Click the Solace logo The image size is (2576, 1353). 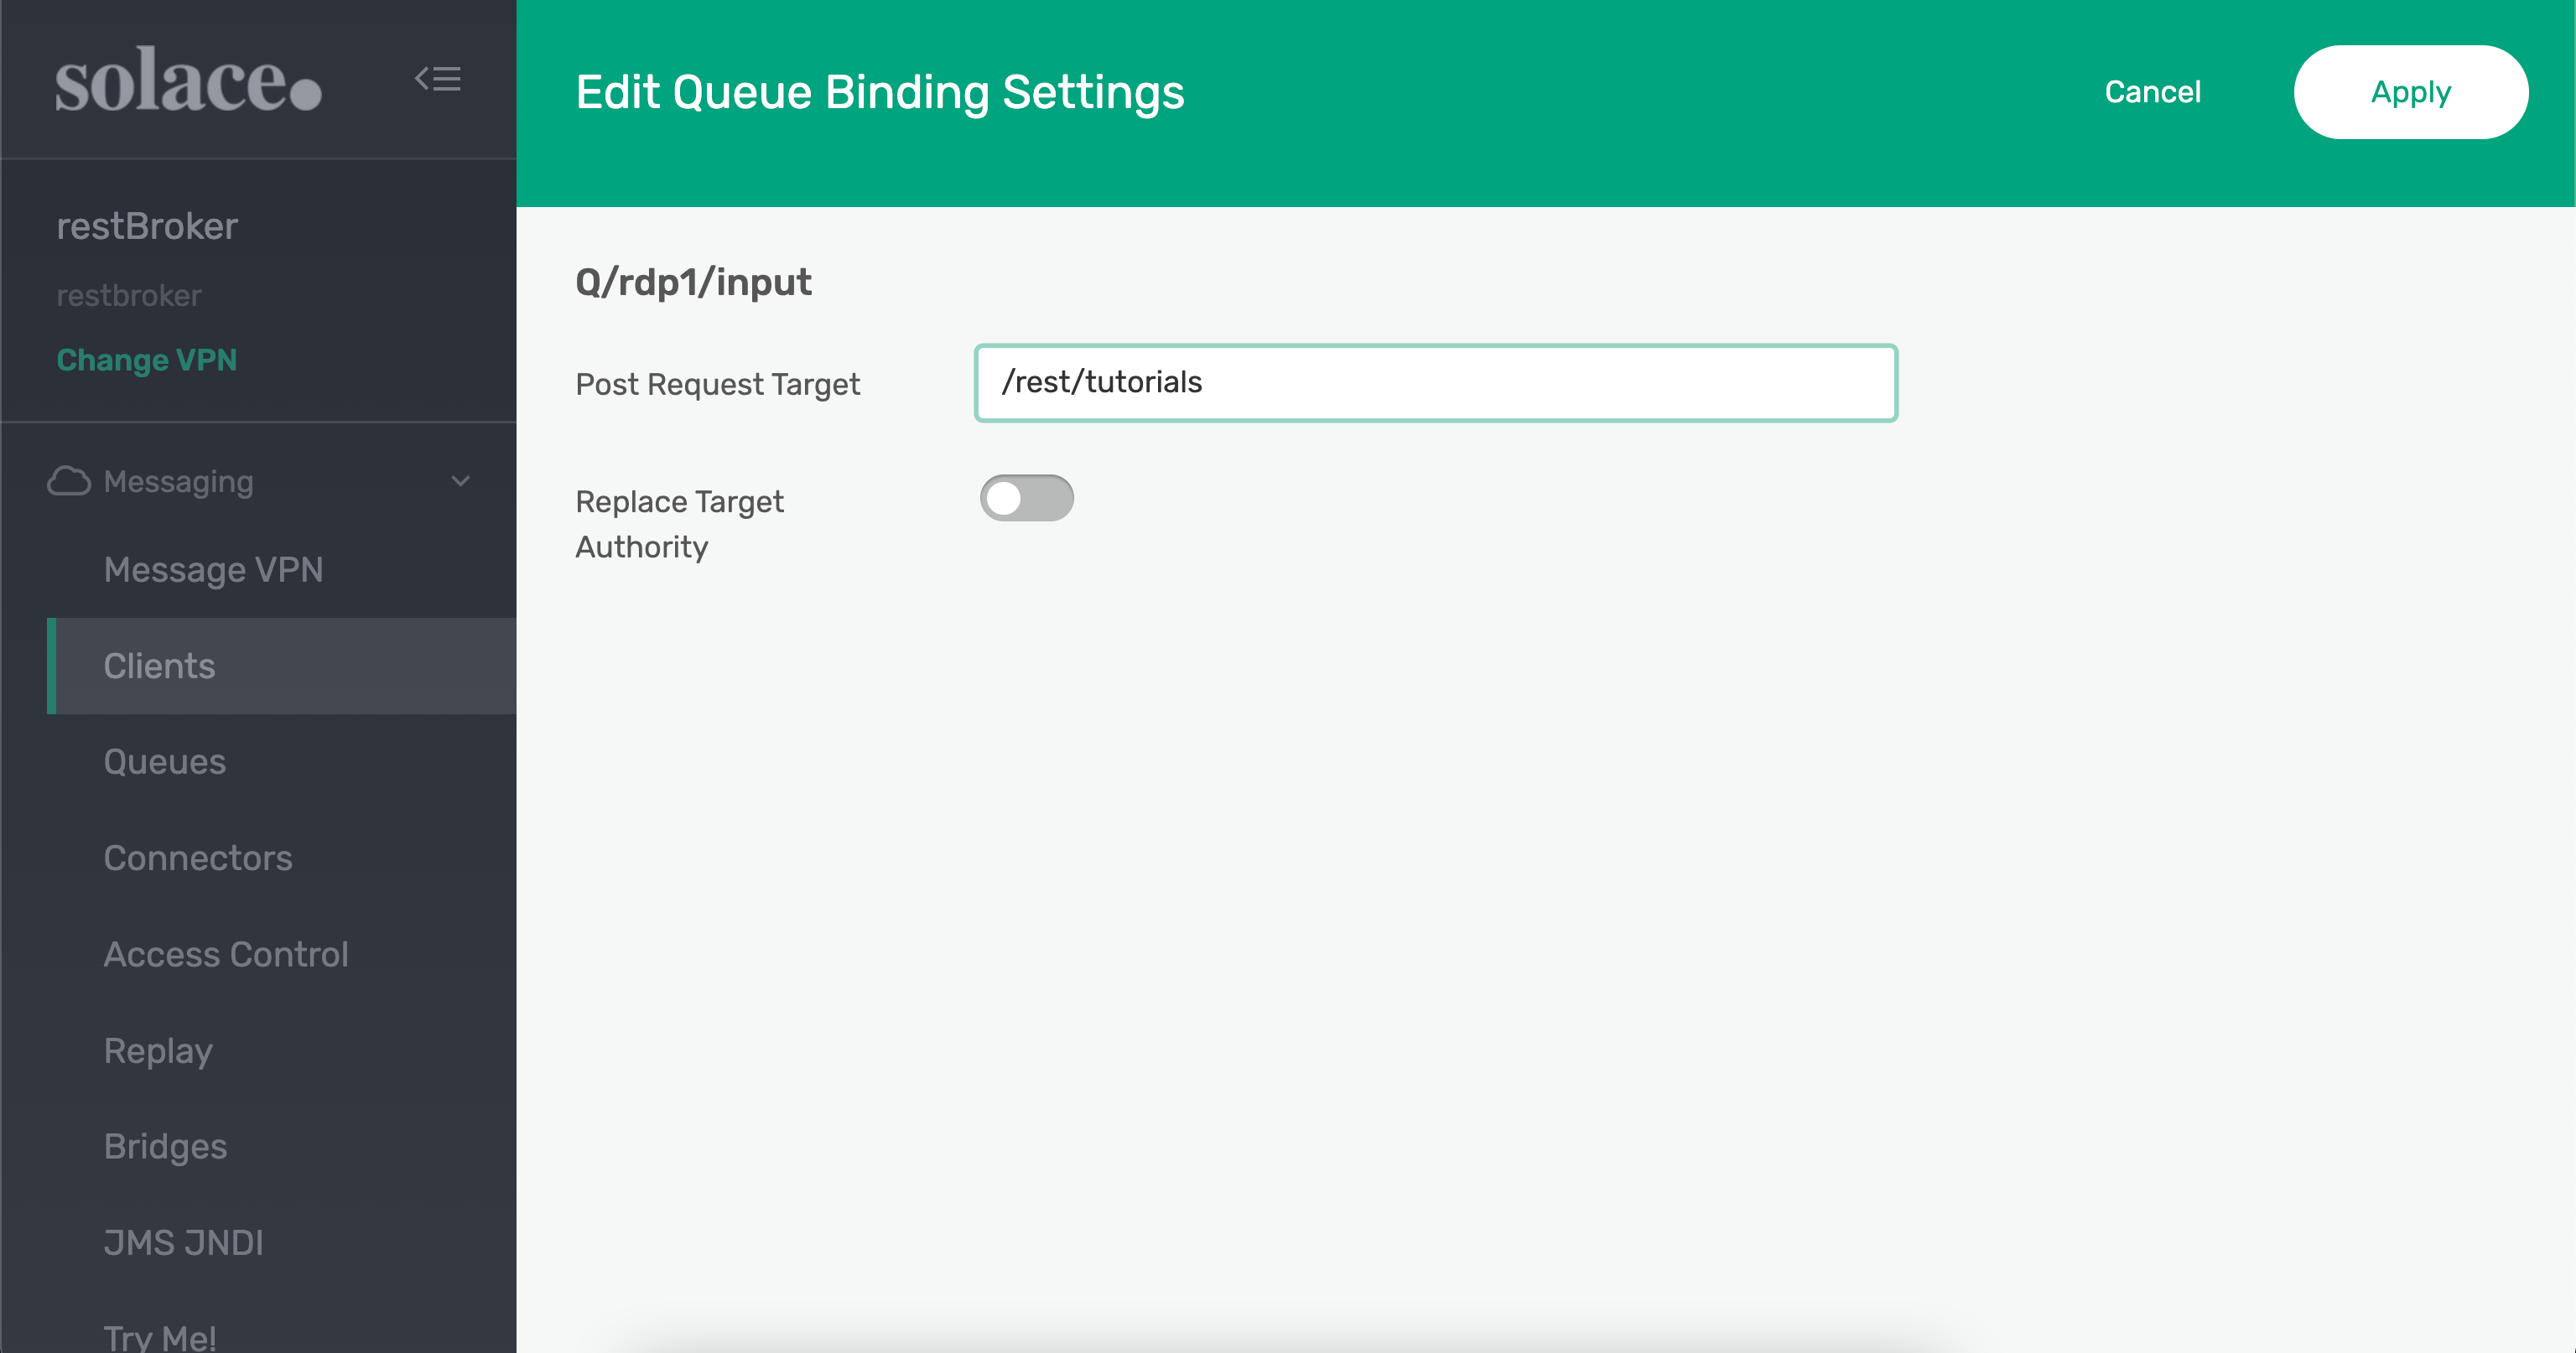(188, 80)
